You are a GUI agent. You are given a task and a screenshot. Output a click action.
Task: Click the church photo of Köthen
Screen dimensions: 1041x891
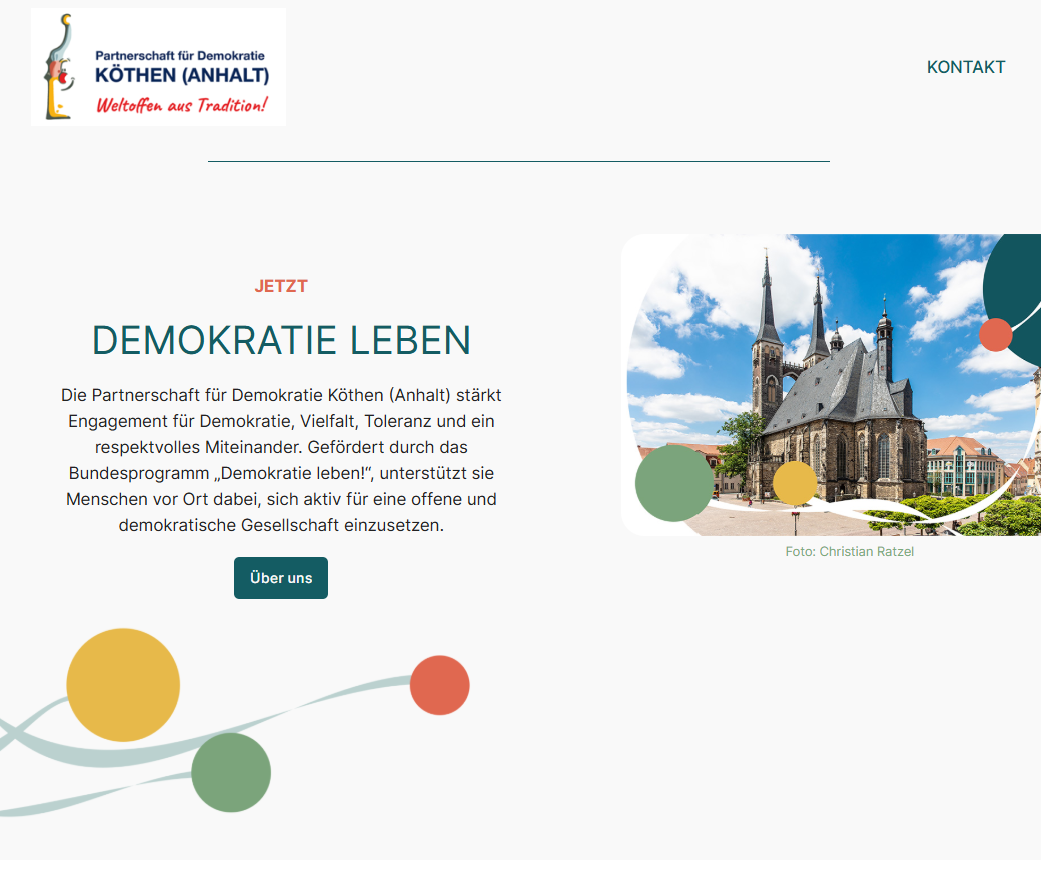[831, 384]
